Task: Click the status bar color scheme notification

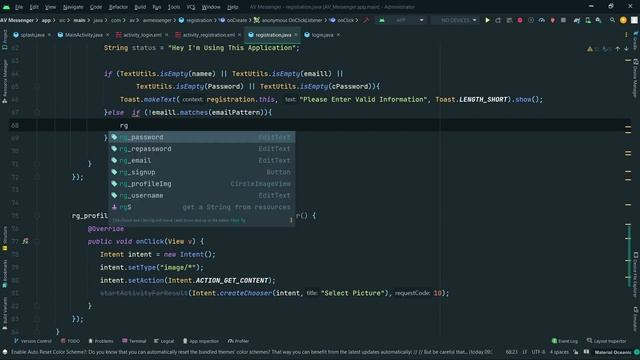Action: [251, 352]
